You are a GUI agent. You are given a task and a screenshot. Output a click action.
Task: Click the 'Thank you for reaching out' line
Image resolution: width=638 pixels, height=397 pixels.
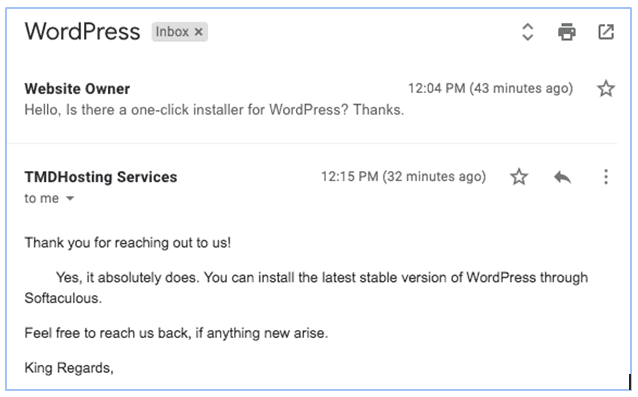click(128, 243)
